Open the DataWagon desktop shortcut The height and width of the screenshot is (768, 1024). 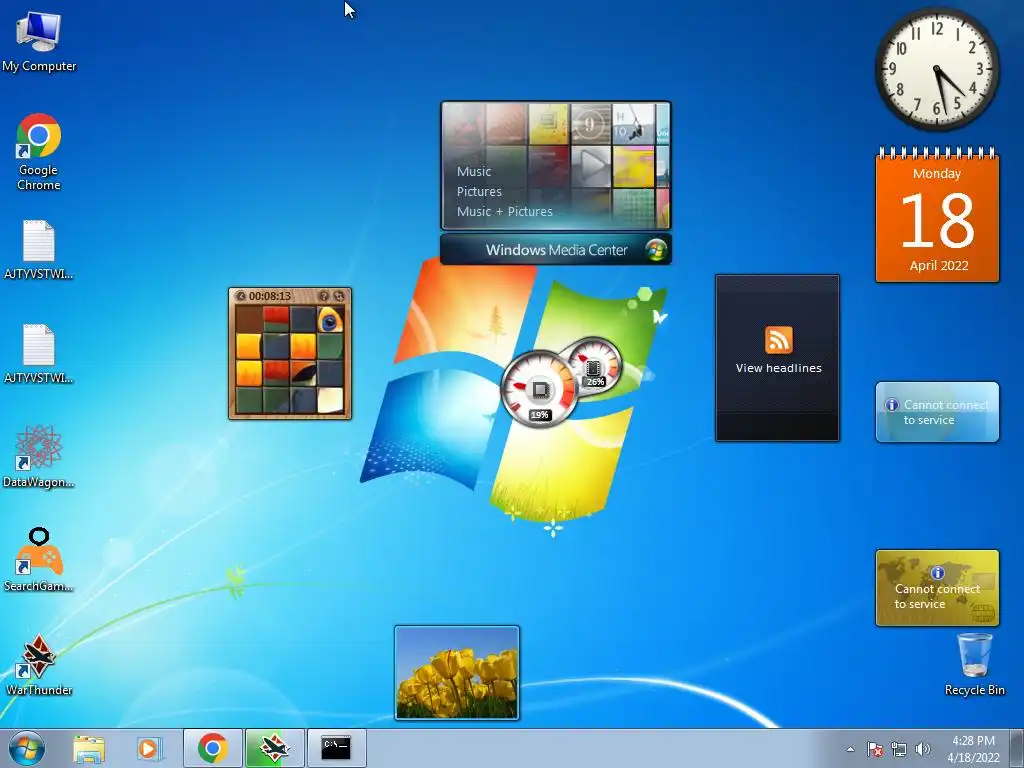(x=39, y=456)
